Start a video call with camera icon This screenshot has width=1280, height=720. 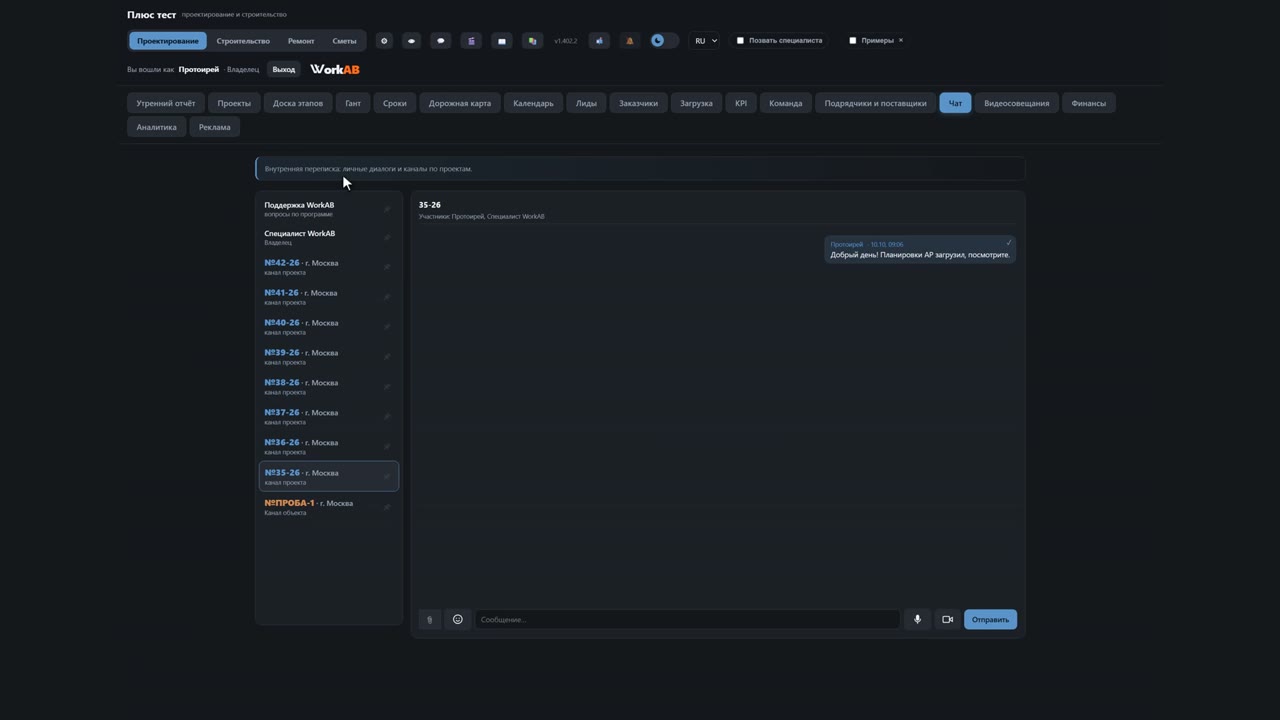pos(947,620)
